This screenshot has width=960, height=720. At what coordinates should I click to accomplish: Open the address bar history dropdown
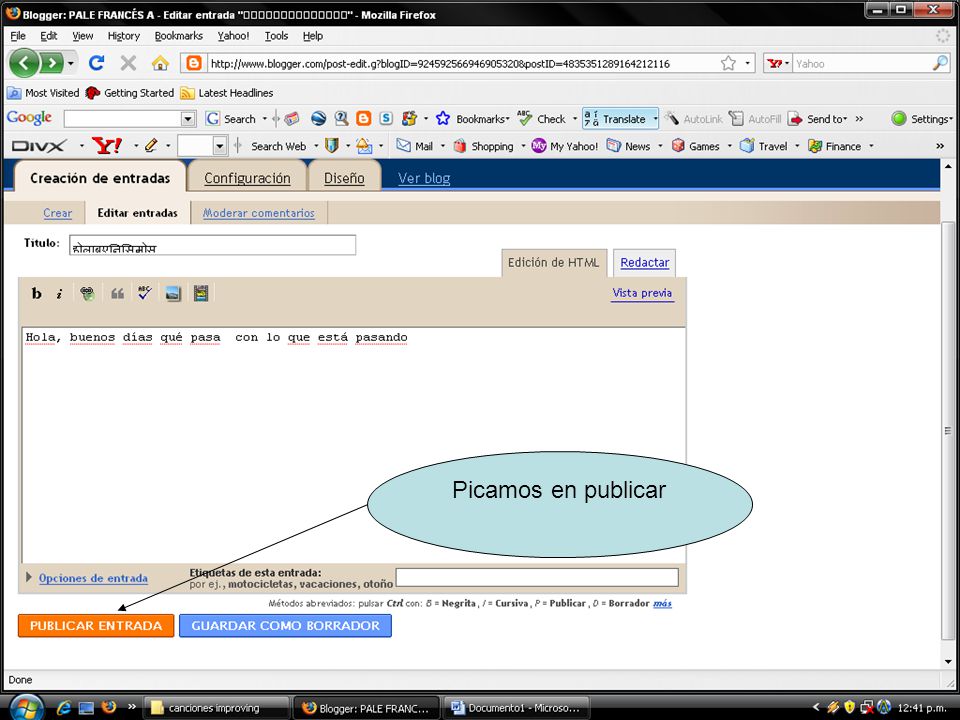coord(748,63)
